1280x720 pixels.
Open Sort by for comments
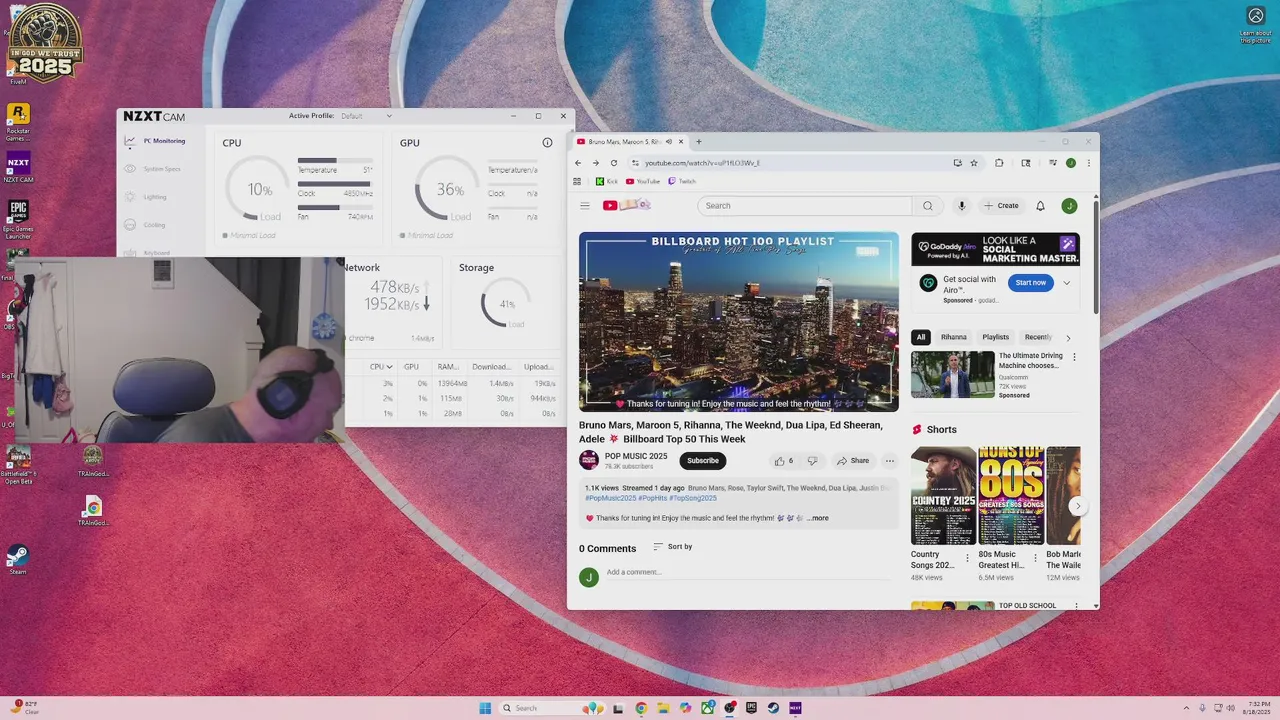pyautogui.click(x=673, y=547)
